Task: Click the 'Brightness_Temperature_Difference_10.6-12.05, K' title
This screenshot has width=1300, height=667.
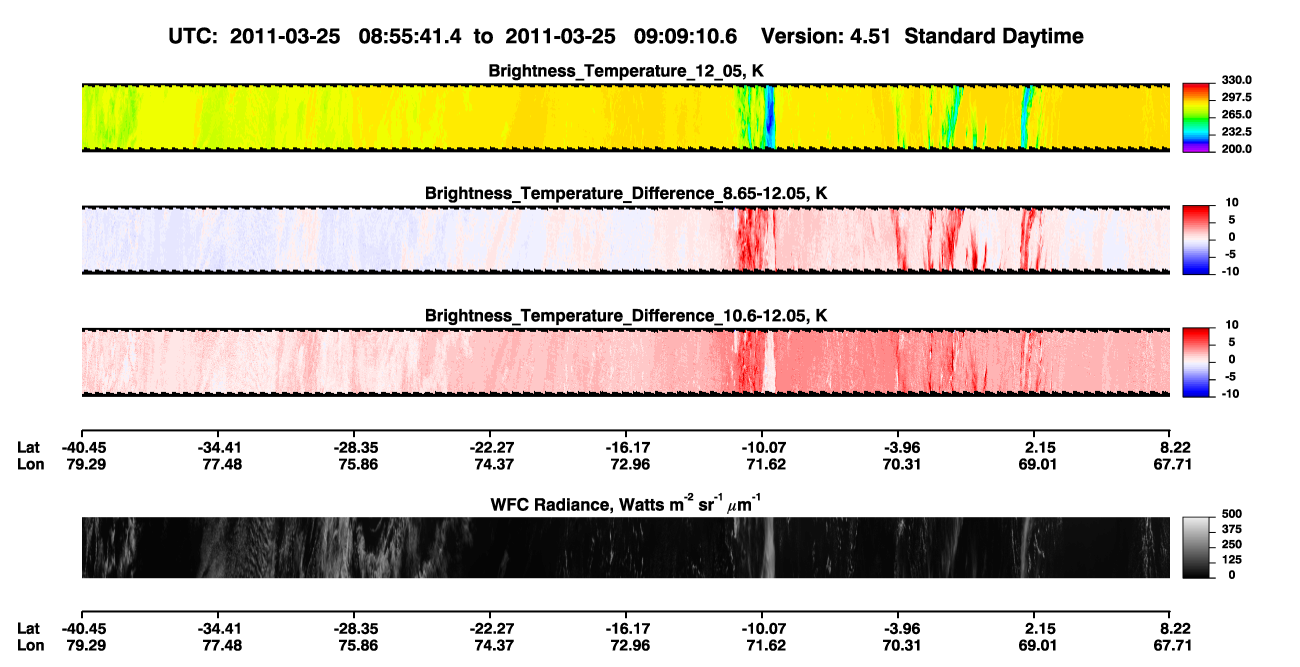Action: click(626, 316)
